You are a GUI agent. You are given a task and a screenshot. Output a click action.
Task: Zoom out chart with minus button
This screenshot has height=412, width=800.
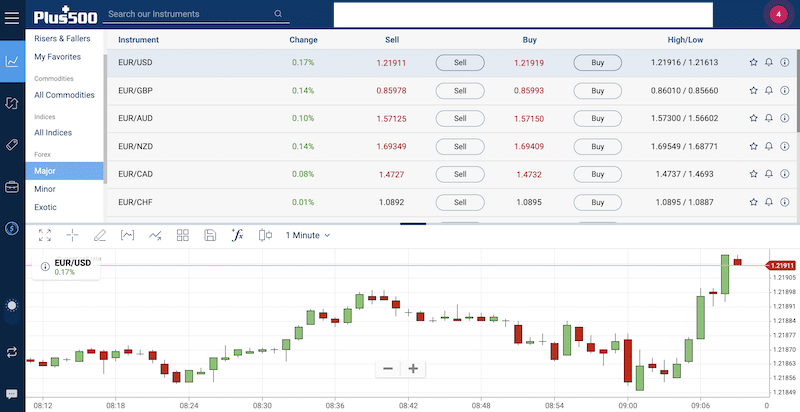coord(388,368)
